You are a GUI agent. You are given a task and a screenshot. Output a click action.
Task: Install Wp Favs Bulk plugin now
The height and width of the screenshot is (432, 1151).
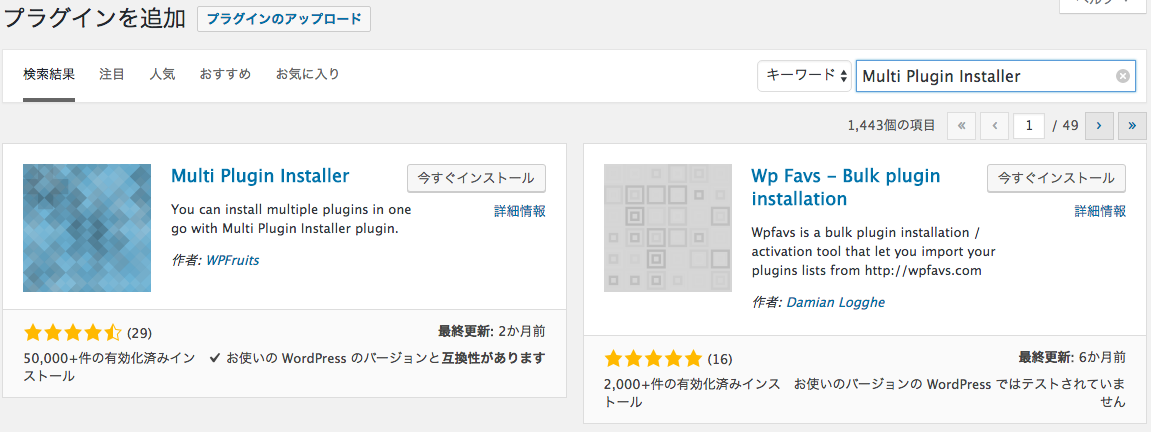[x=1057, y=178]
